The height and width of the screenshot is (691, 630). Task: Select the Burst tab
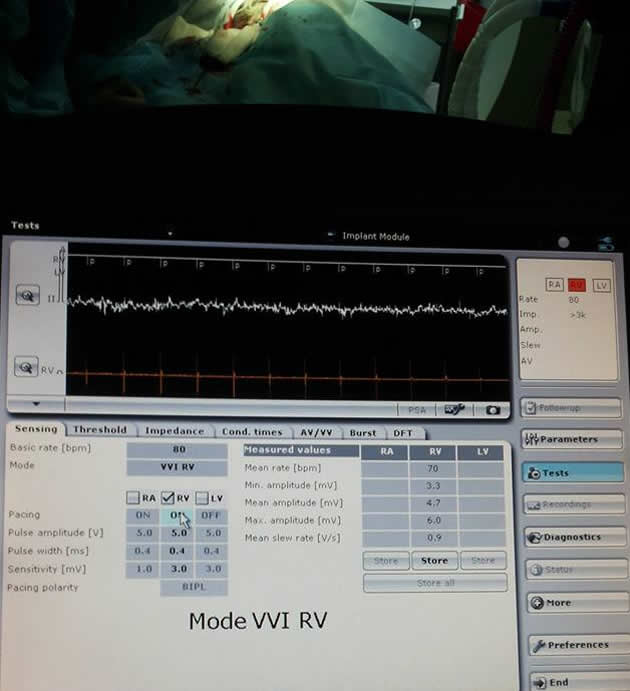pyautogui.click(x=363, y=433)
